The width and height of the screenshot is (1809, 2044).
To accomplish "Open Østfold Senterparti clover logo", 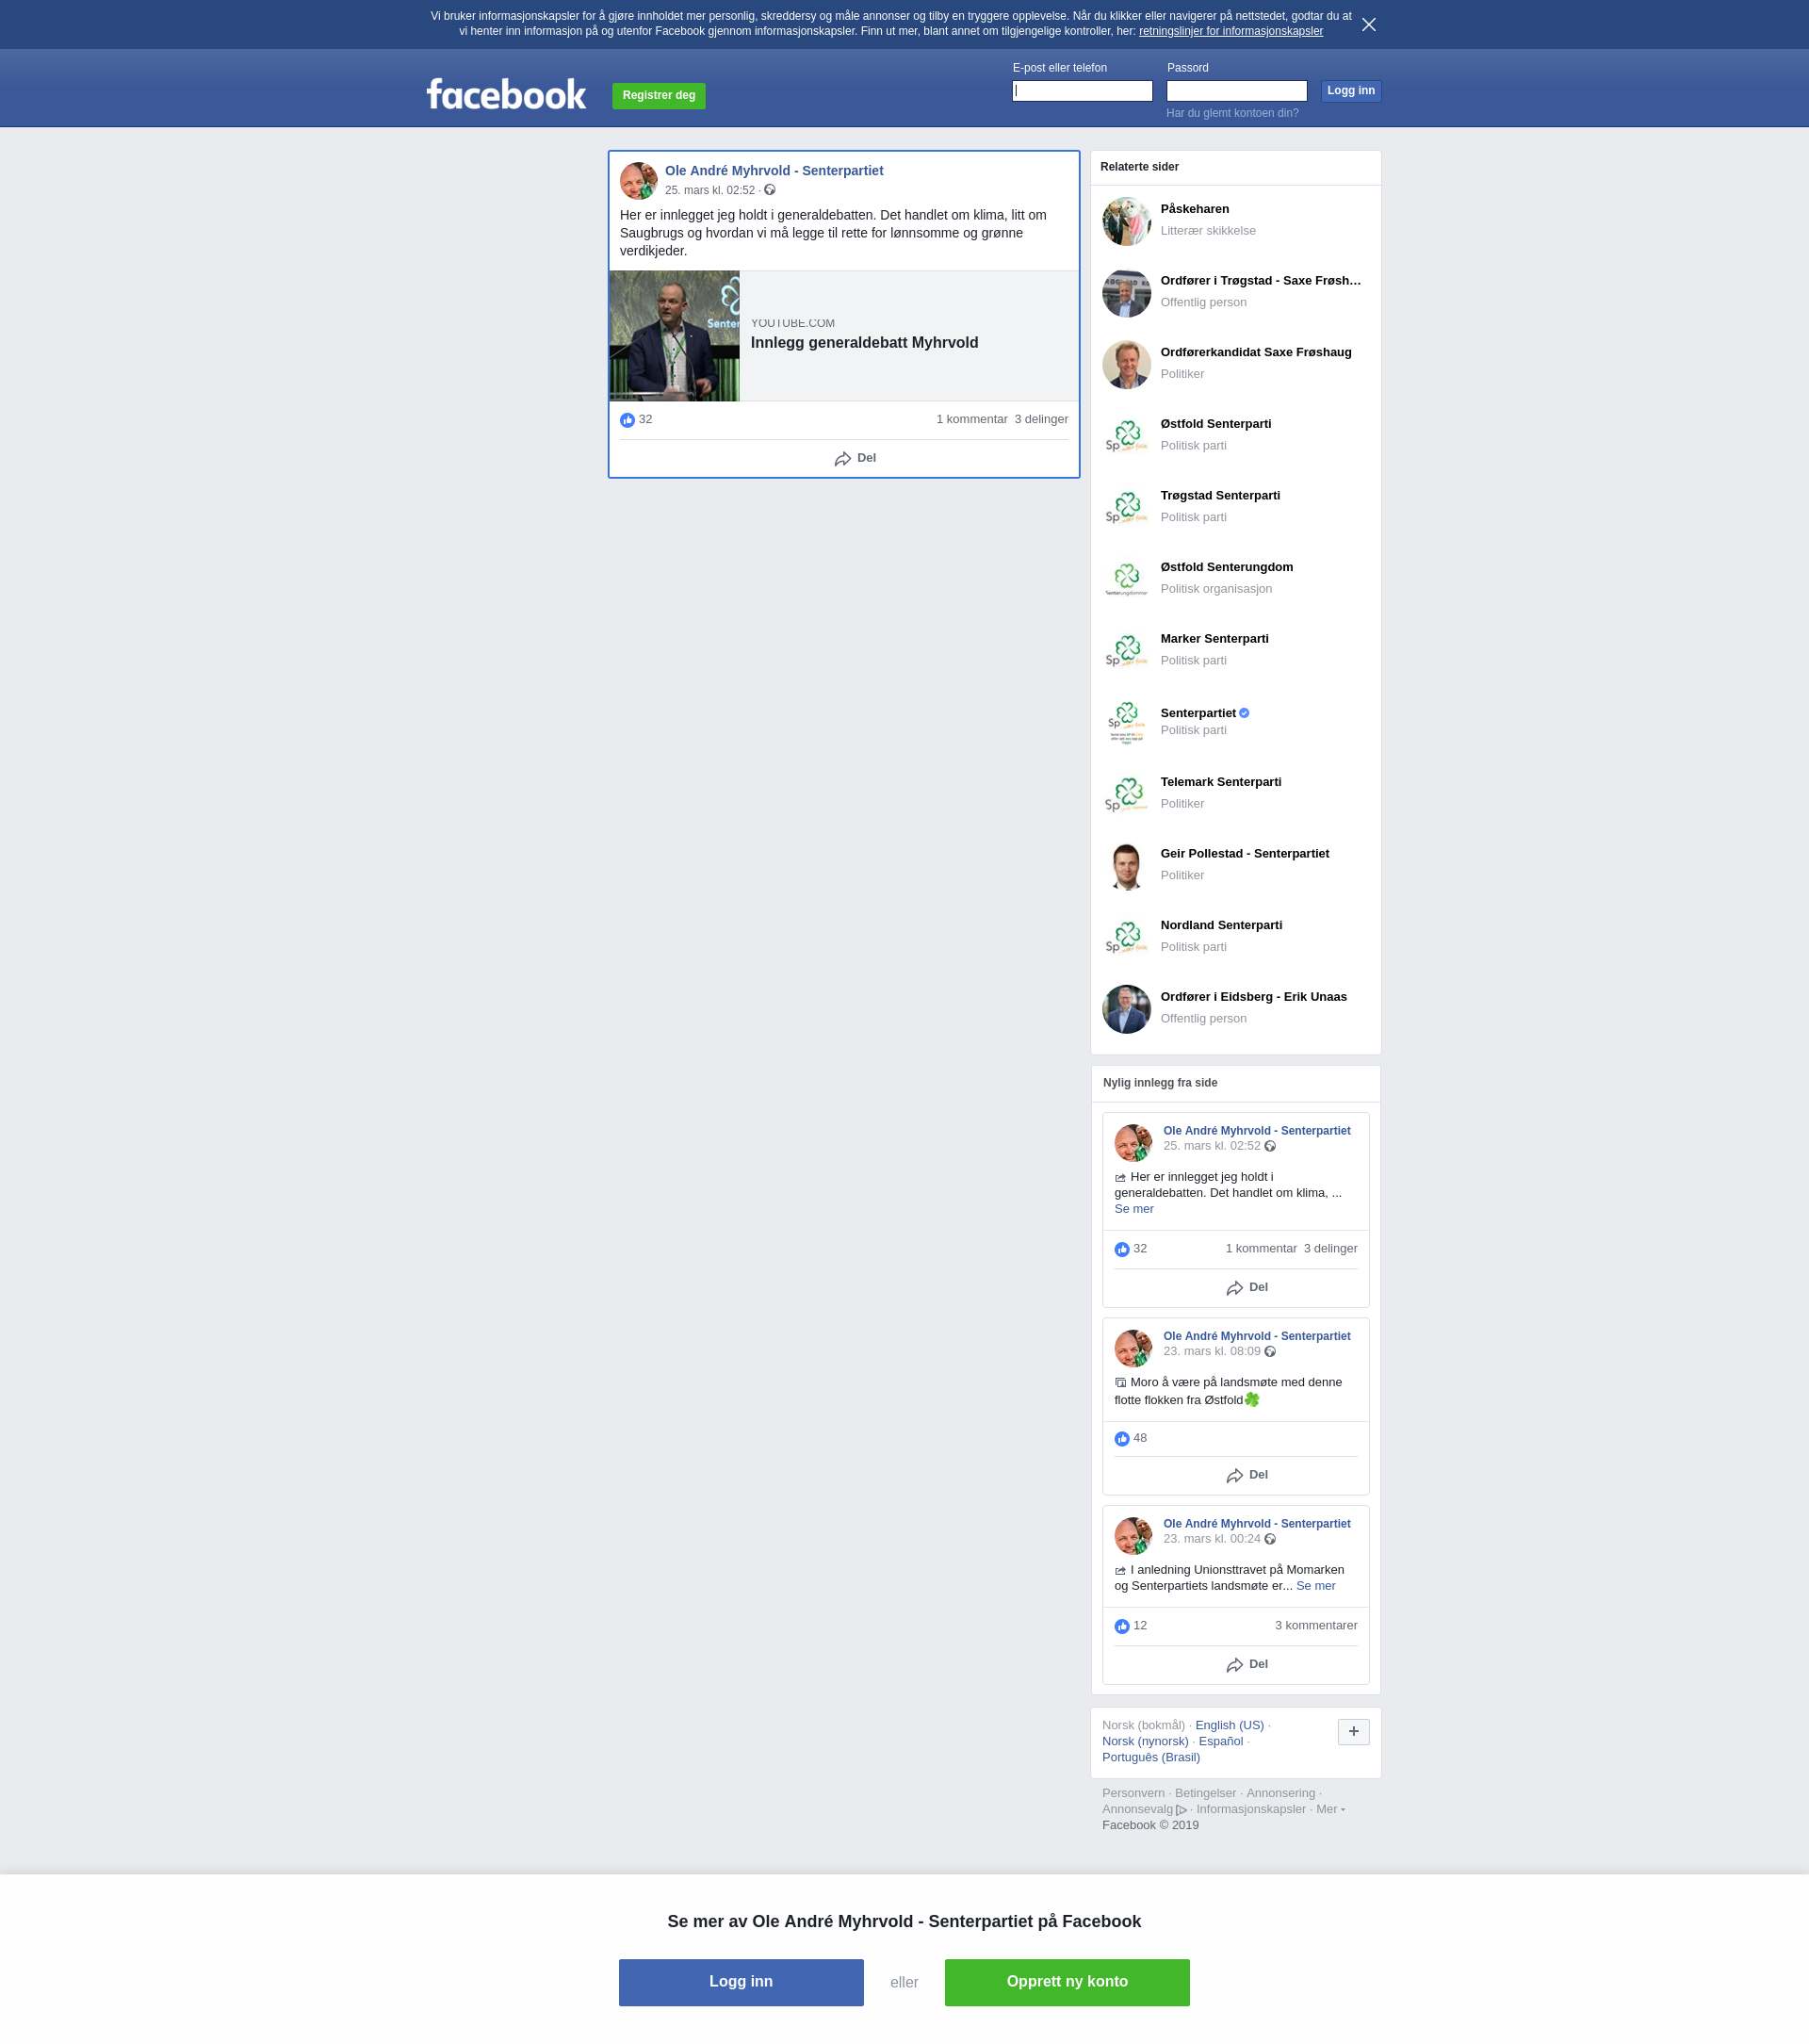I will (x=1126, y=436).
